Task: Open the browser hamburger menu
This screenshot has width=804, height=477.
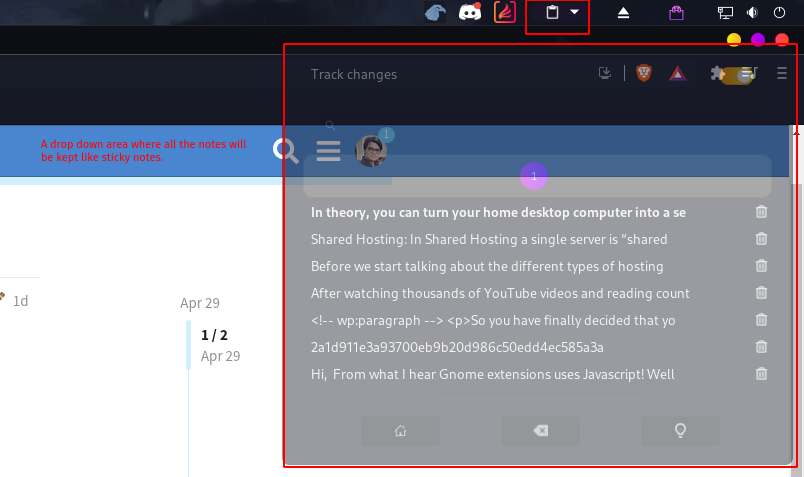Action: click(x=782, y=73)
